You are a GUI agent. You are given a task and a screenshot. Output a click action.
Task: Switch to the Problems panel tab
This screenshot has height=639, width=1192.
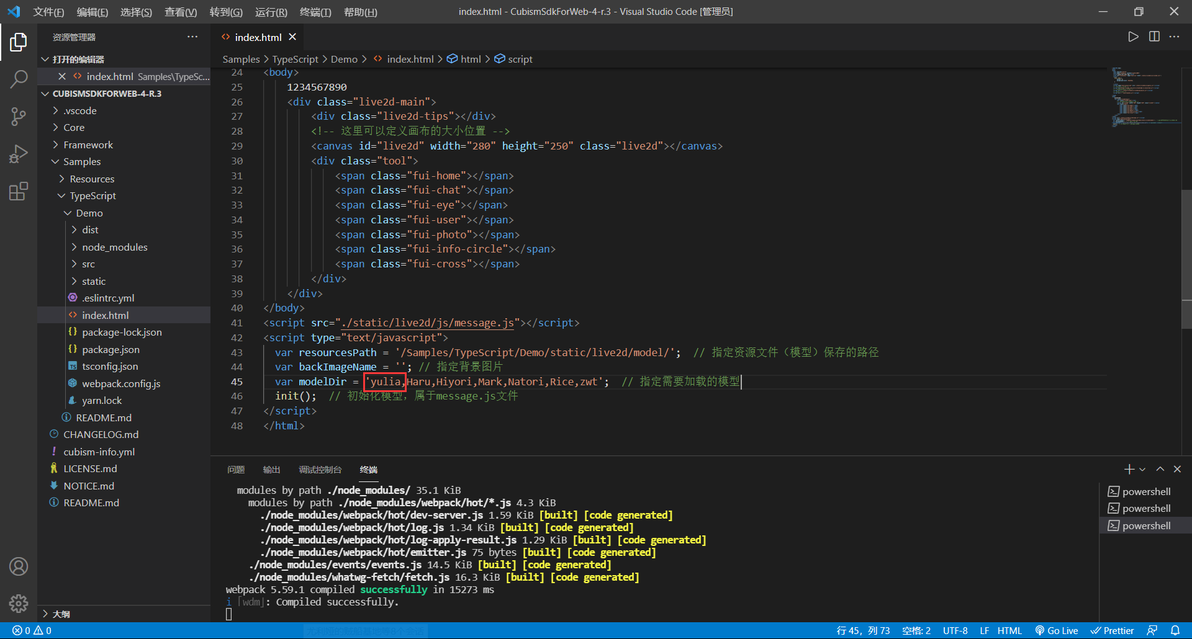[x=236, y=470]
